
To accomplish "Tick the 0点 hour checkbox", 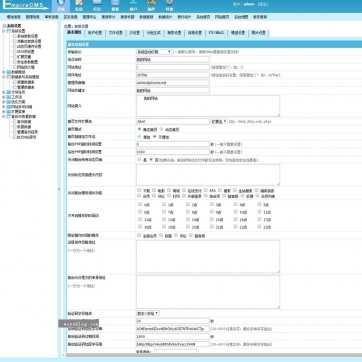I will [x=140, y=204].
